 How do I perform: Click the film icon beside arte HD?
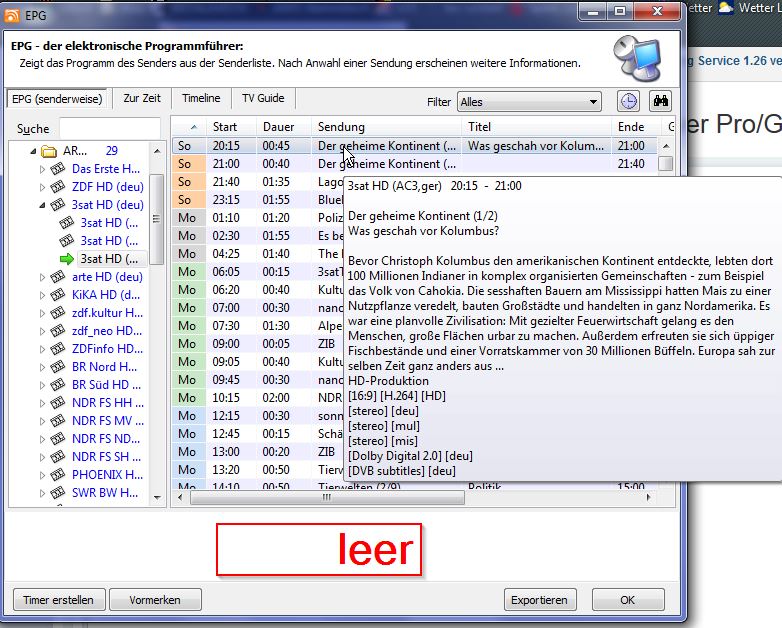pos(60,277)
